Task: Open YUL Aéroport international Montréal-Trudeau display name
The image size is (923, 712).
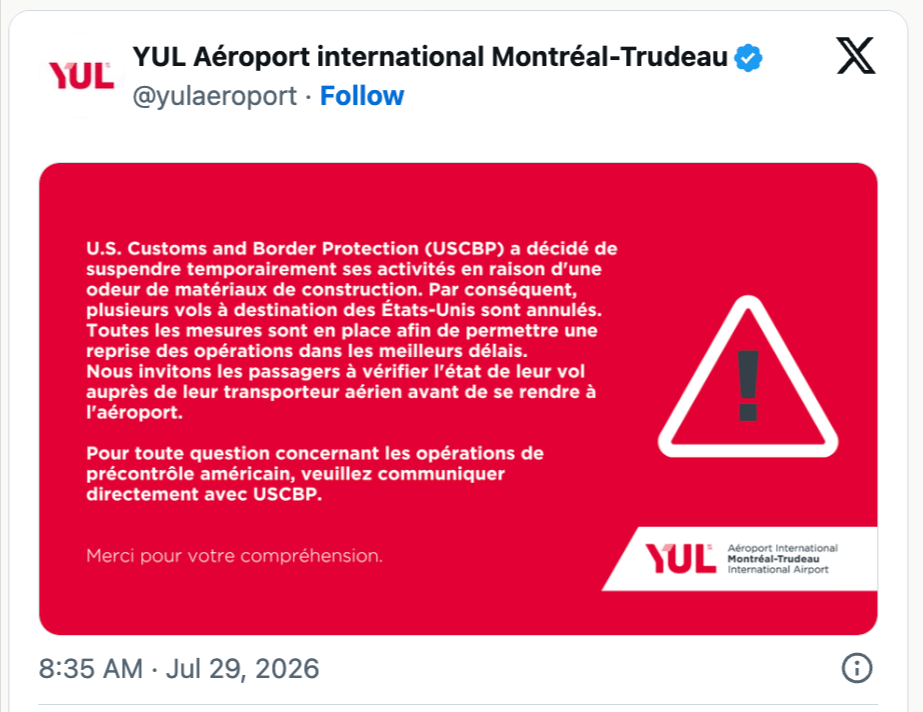Action: click(430, 57)
